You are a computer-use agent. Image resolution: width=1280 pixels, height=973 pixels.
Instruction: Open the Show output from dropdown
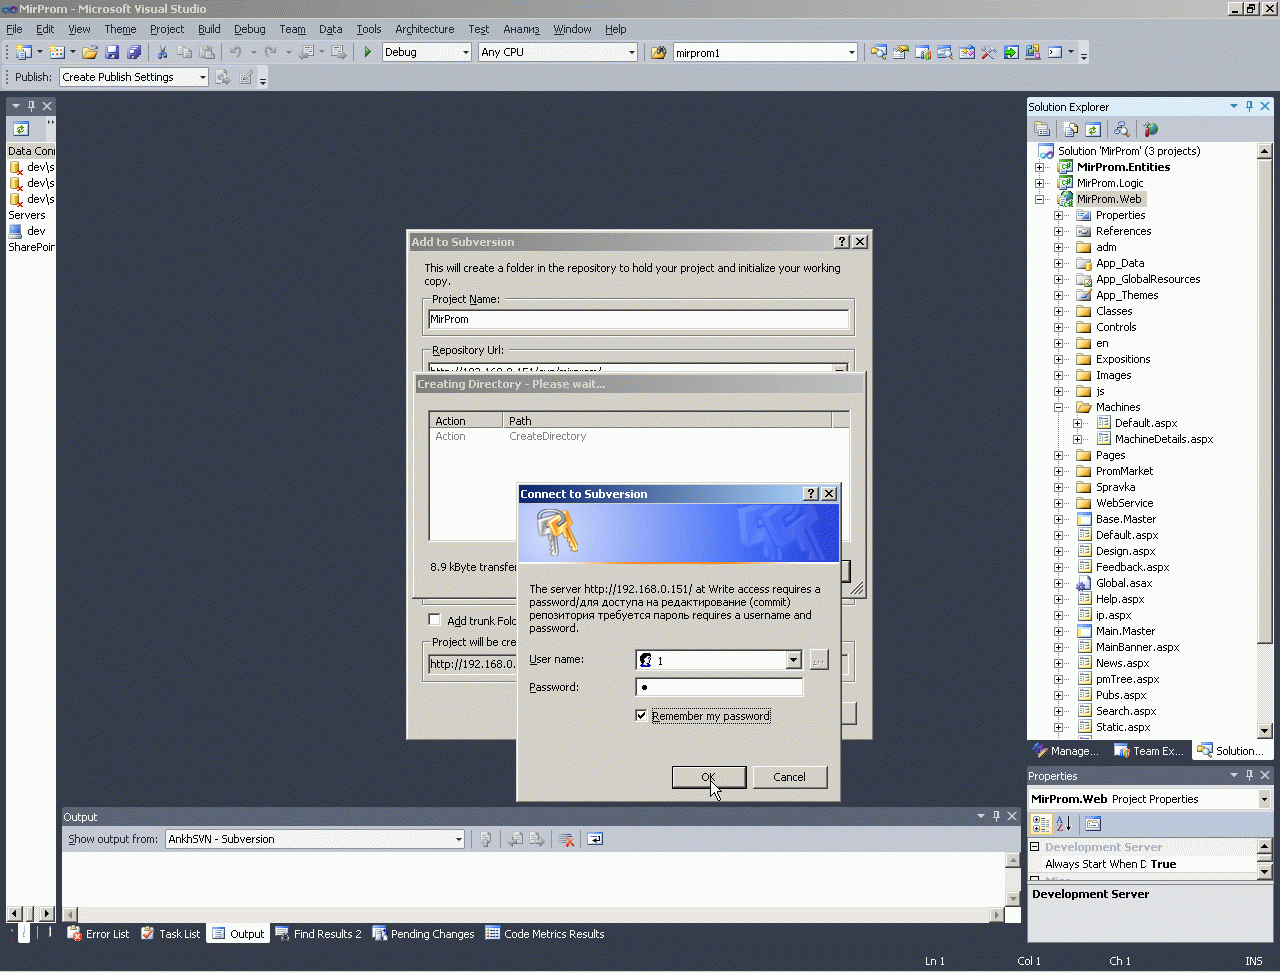tap(459, 839)
